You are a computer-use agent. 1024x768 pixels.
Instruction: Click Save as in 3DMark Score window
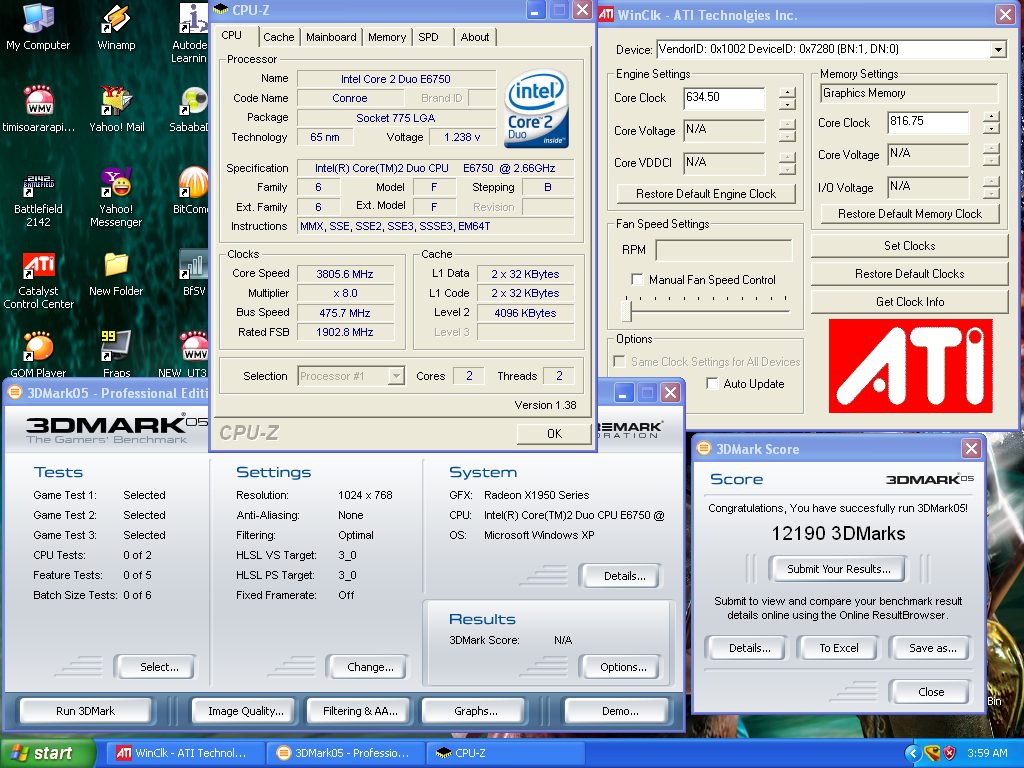tap(933, 648)
